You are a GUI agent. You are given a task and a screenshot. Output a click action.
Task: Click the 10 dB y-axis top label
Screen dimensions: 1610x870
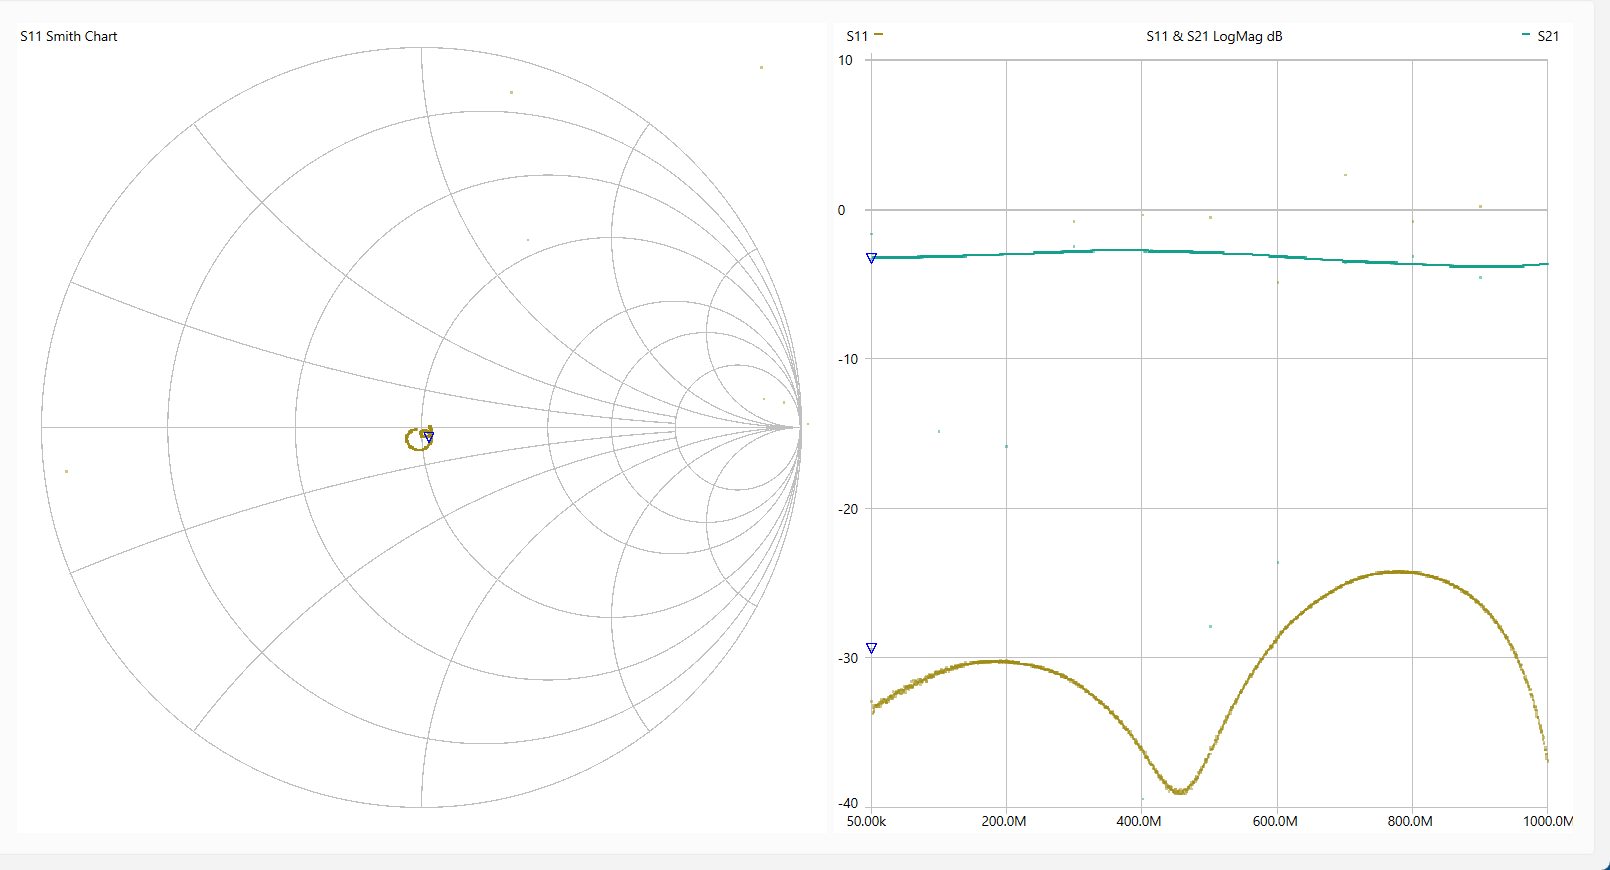click(x=845, y=60)
